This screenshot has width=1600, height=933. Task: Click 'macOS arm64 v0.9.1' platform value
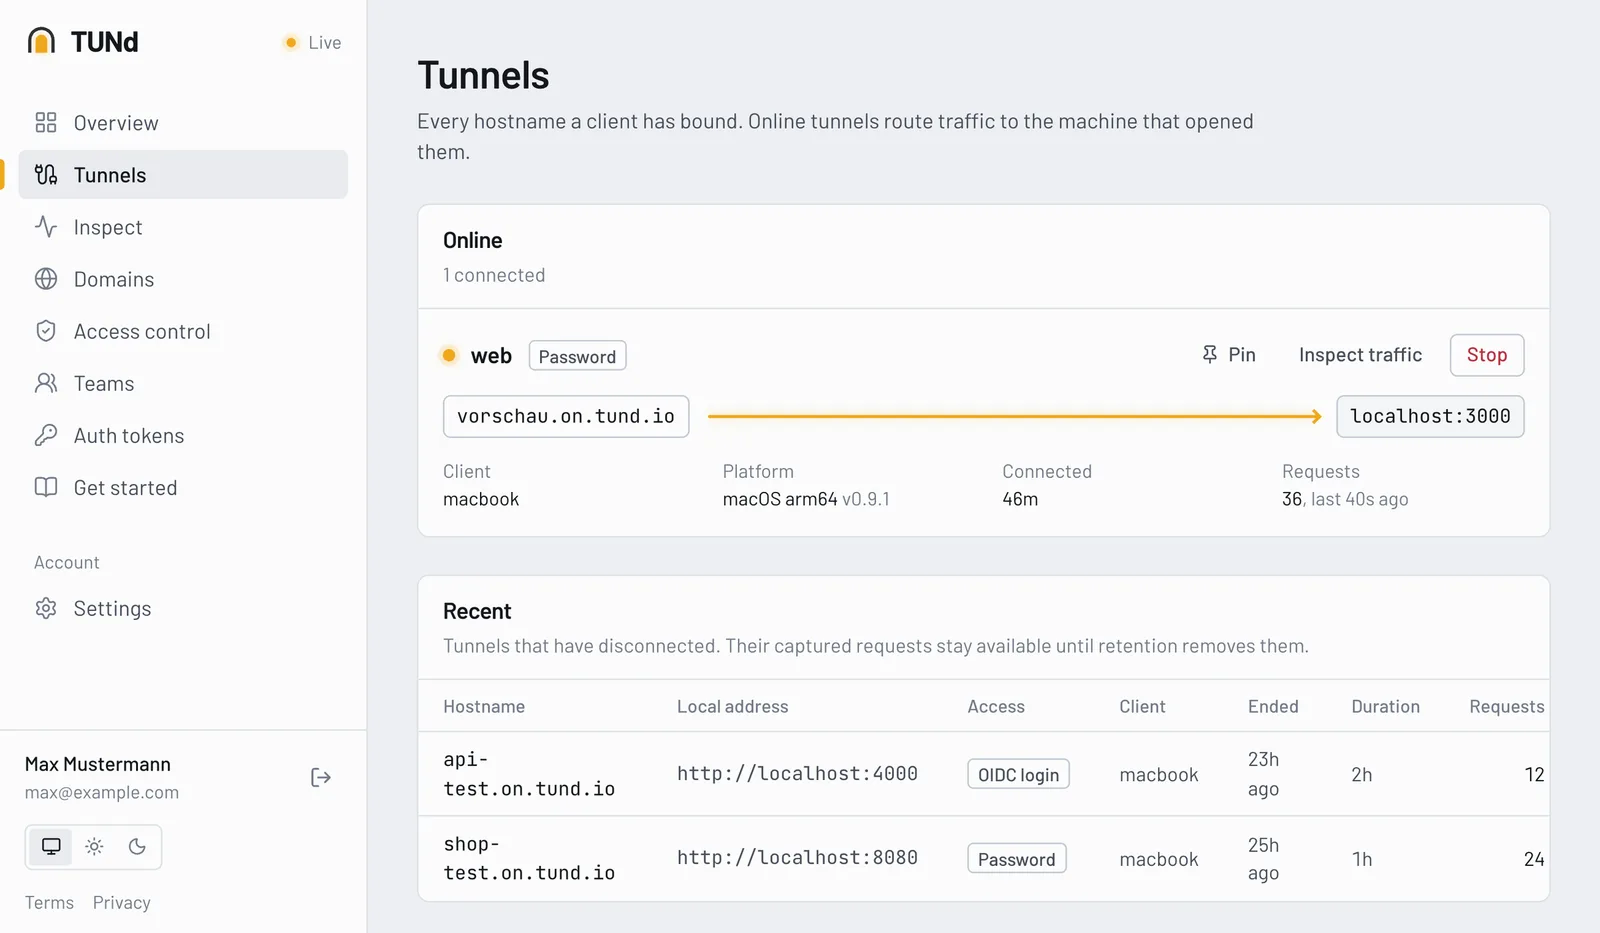click(x=806, y=498)
